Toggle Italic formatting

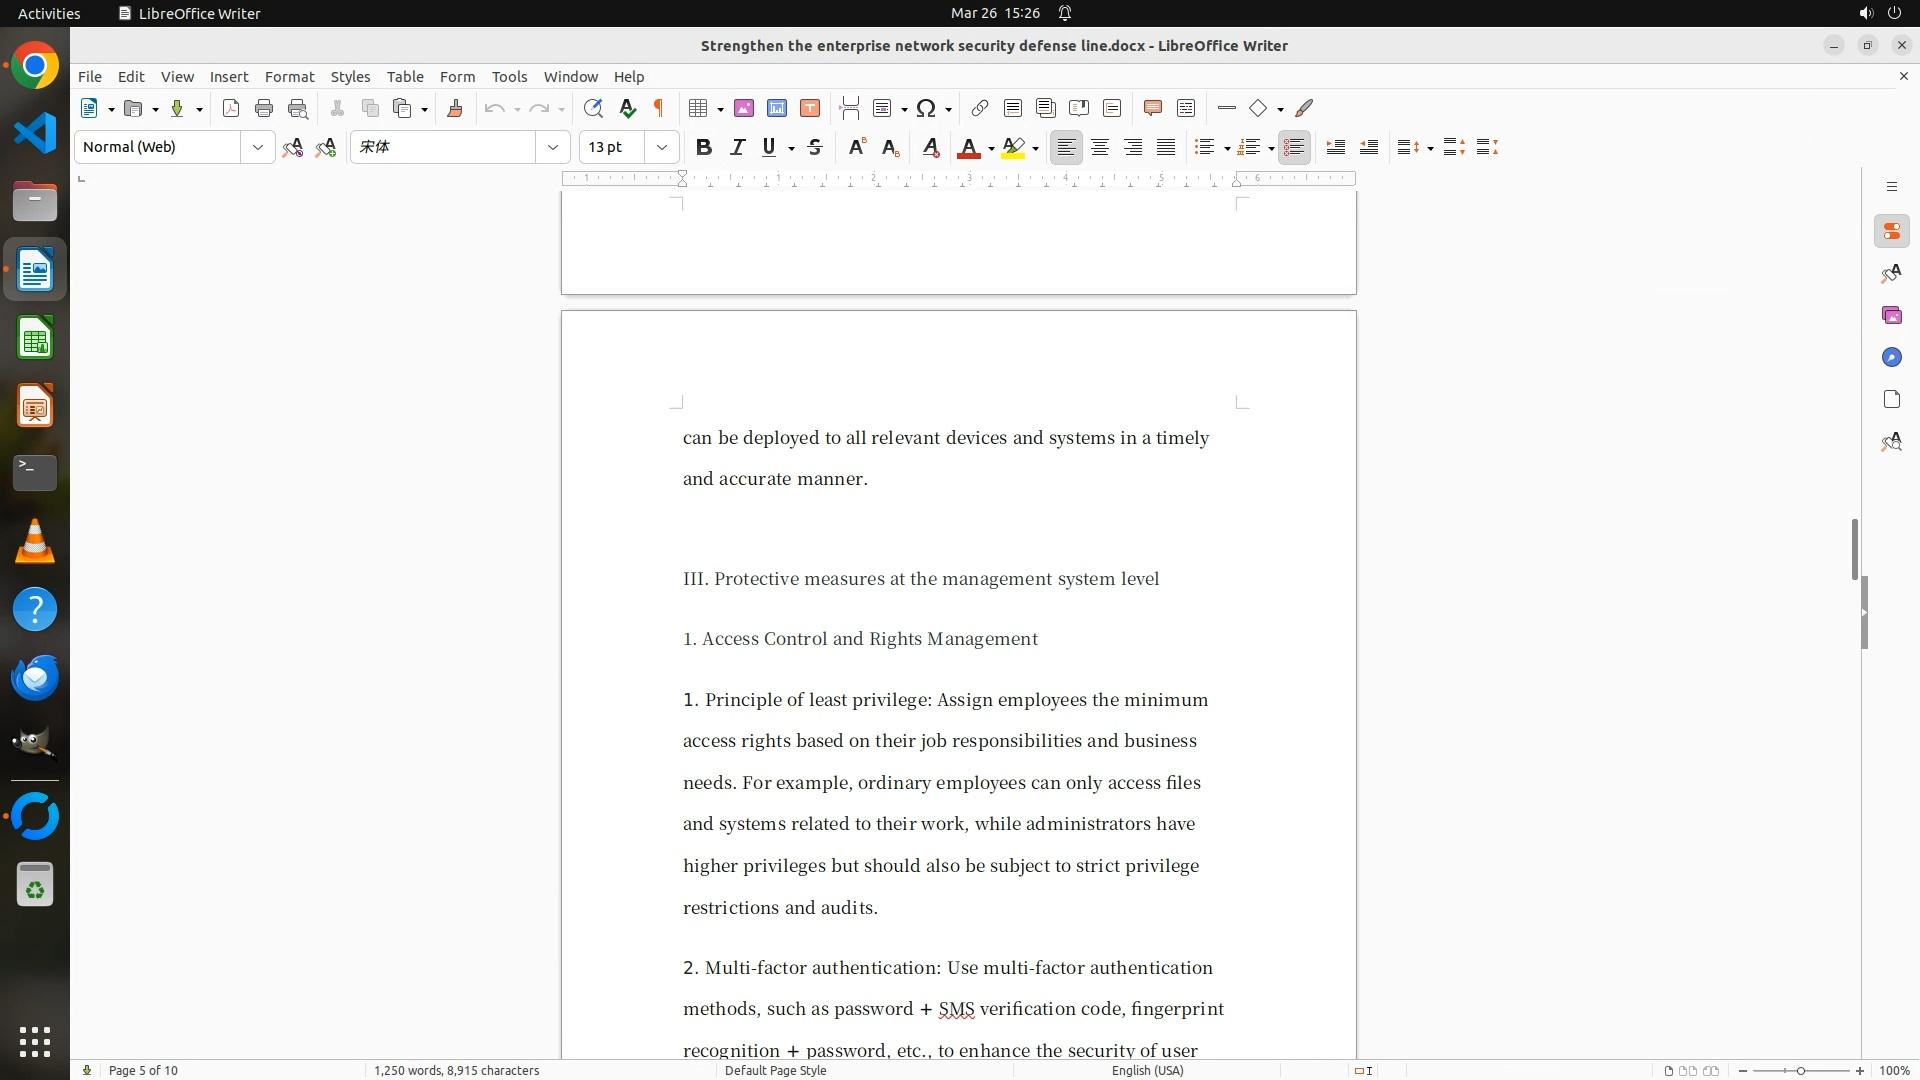[x=737, y=148]
